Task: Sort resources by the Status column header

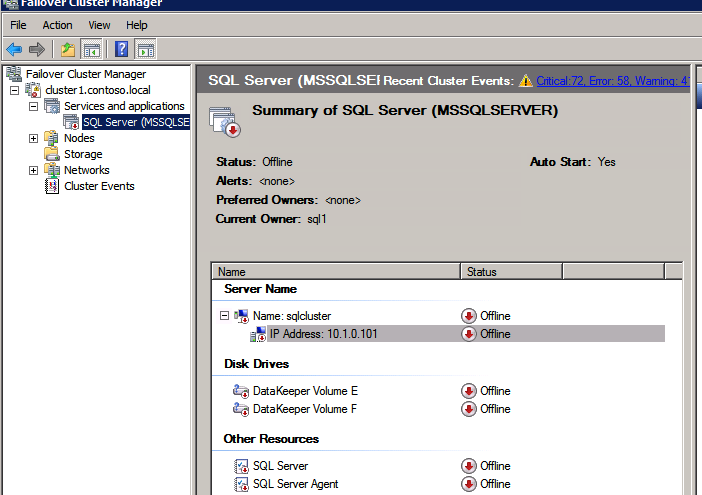Action: 511,272
